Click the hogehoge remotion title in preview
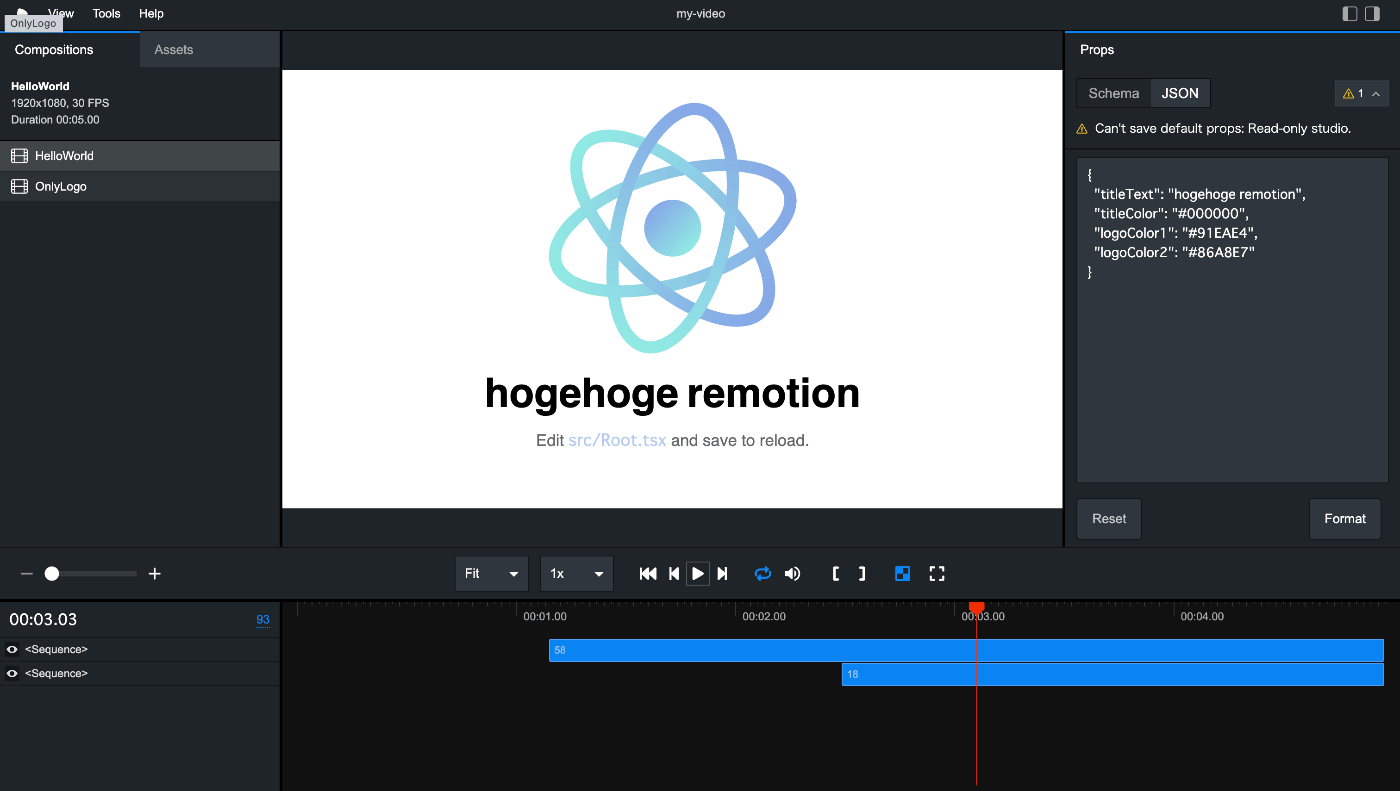 672,393
